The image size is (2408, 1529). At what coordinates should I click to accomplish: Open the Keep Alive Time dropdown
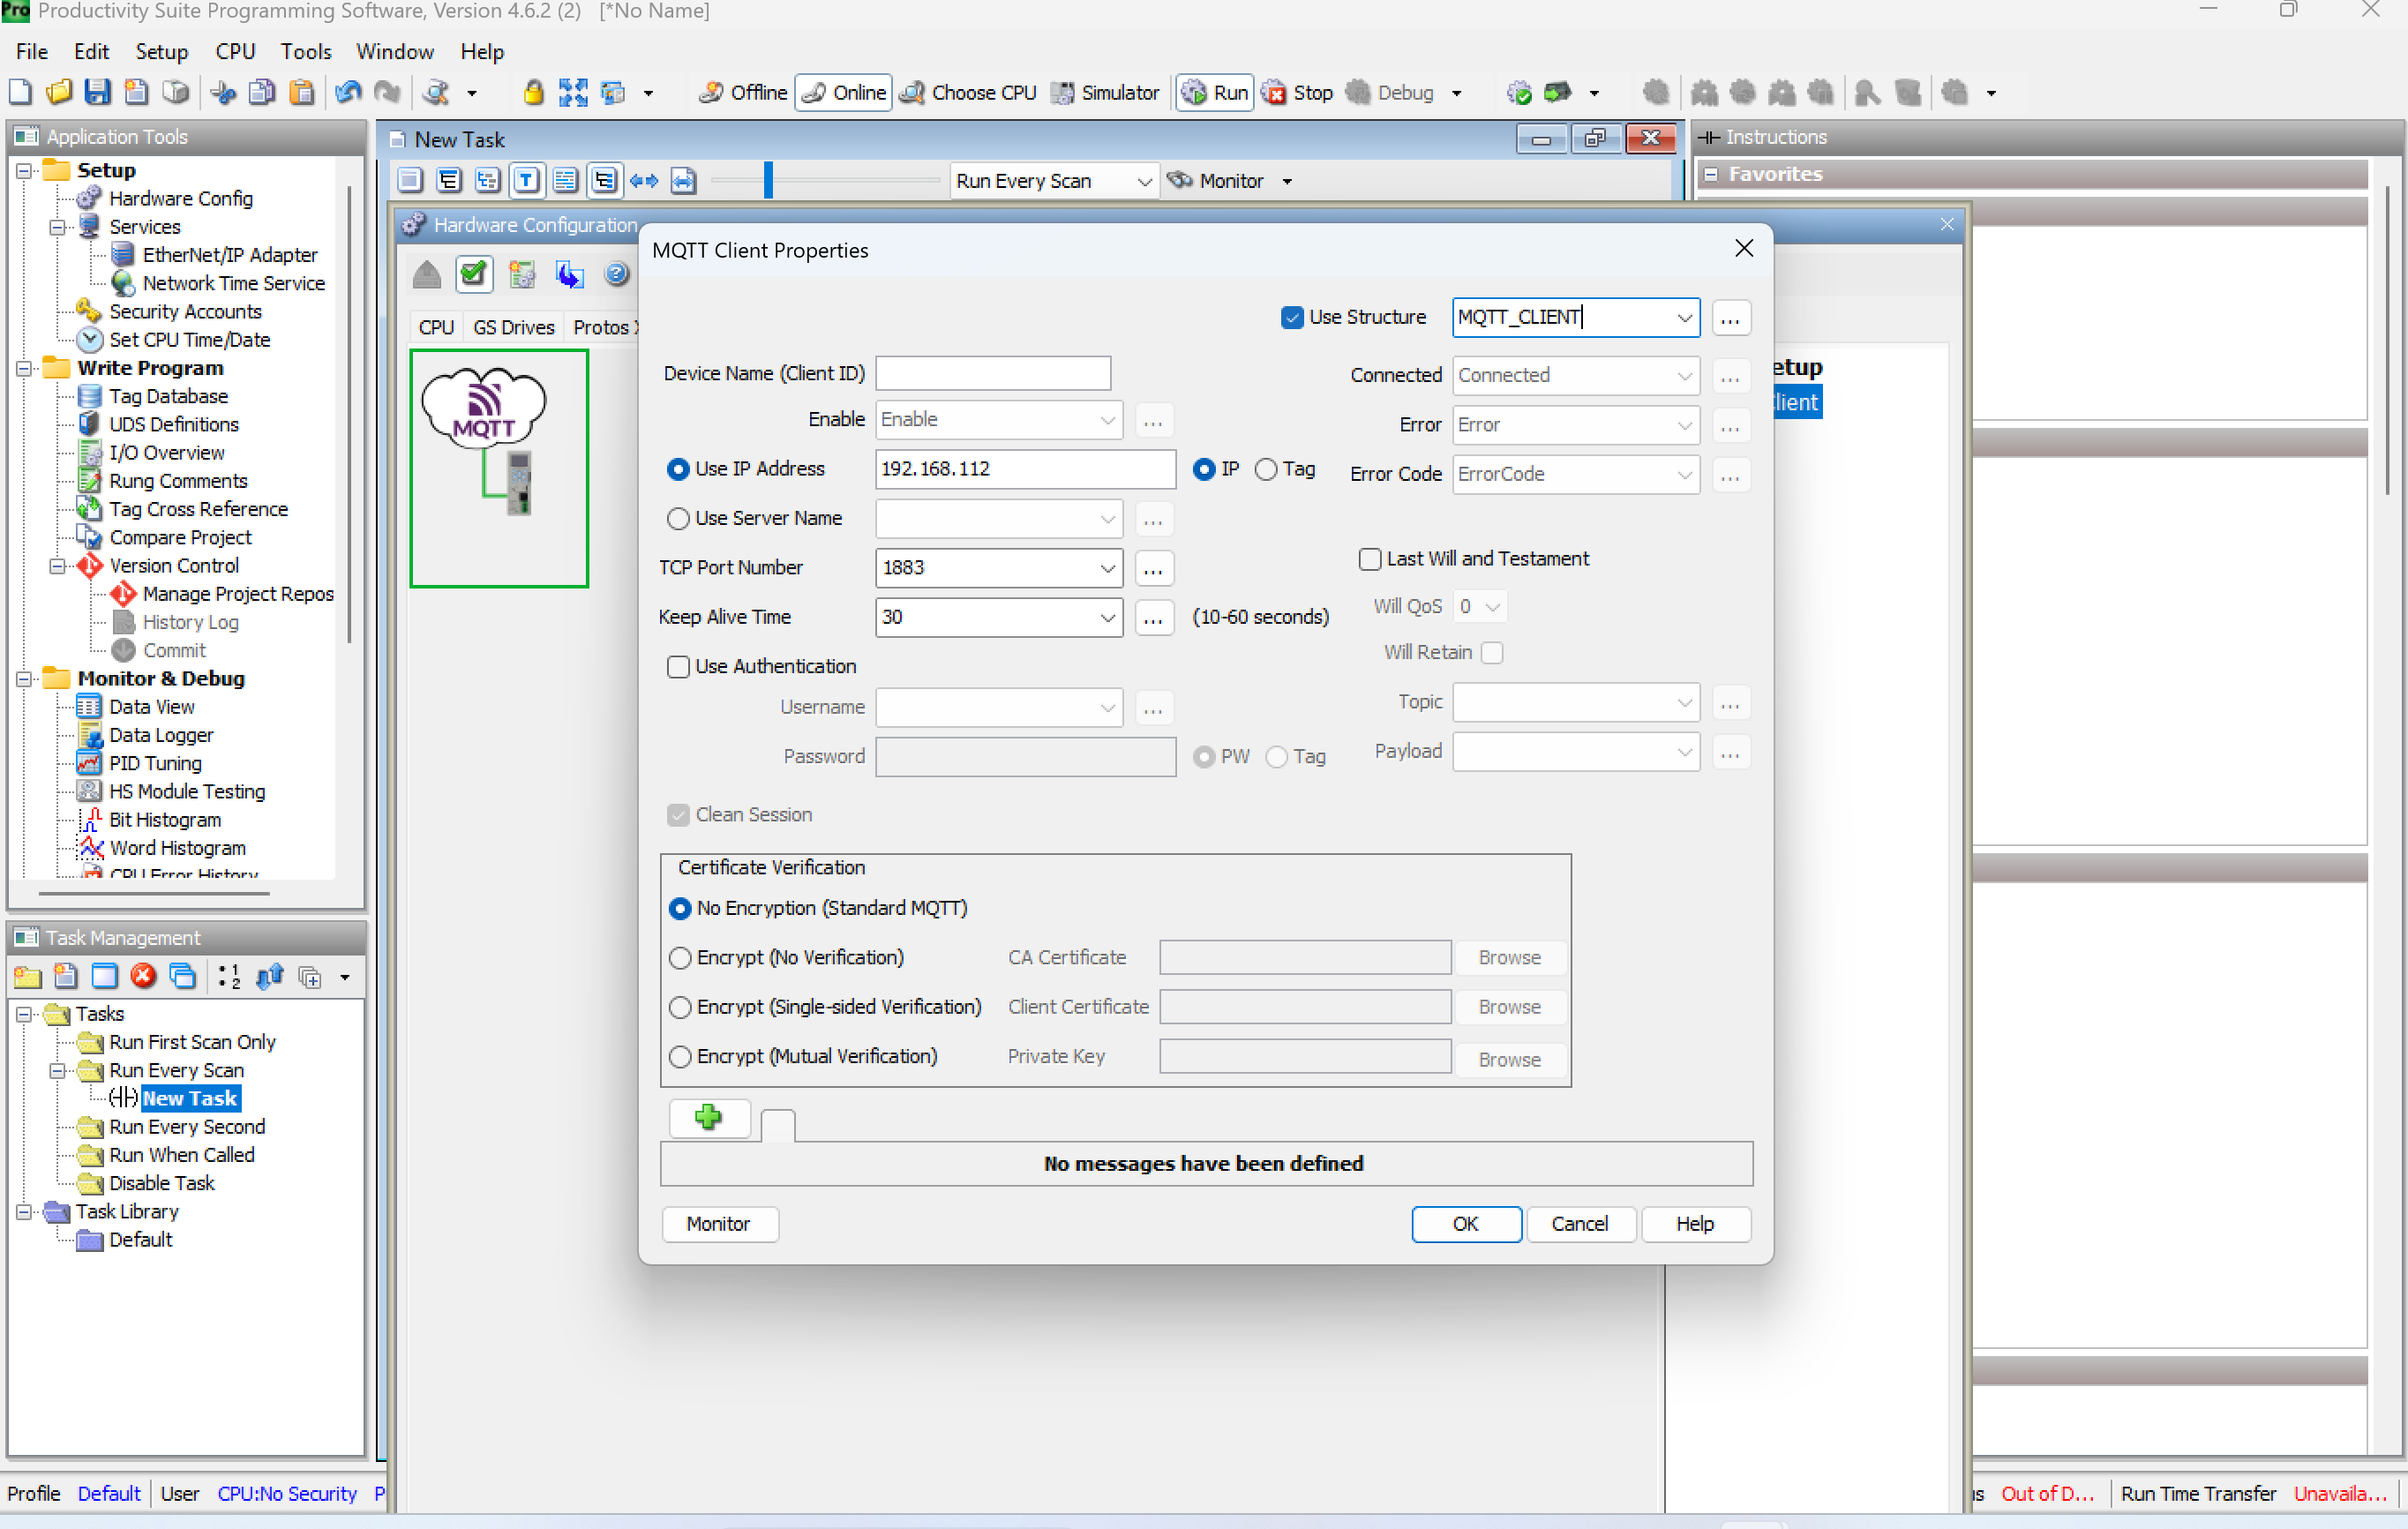tap(1107, 617)
